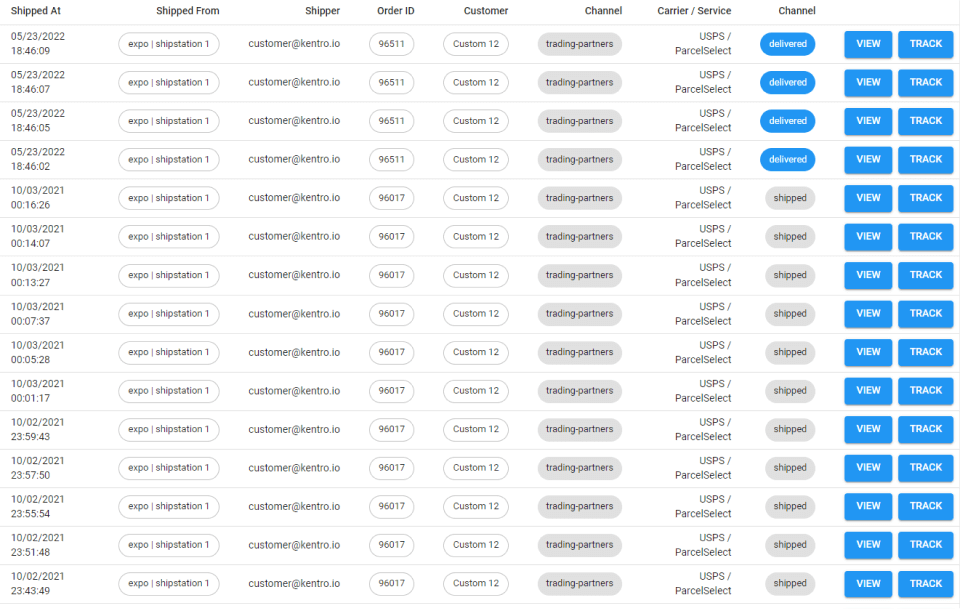Select expo | shipstation 1 in the 00:07:37 row

(168, 314)
